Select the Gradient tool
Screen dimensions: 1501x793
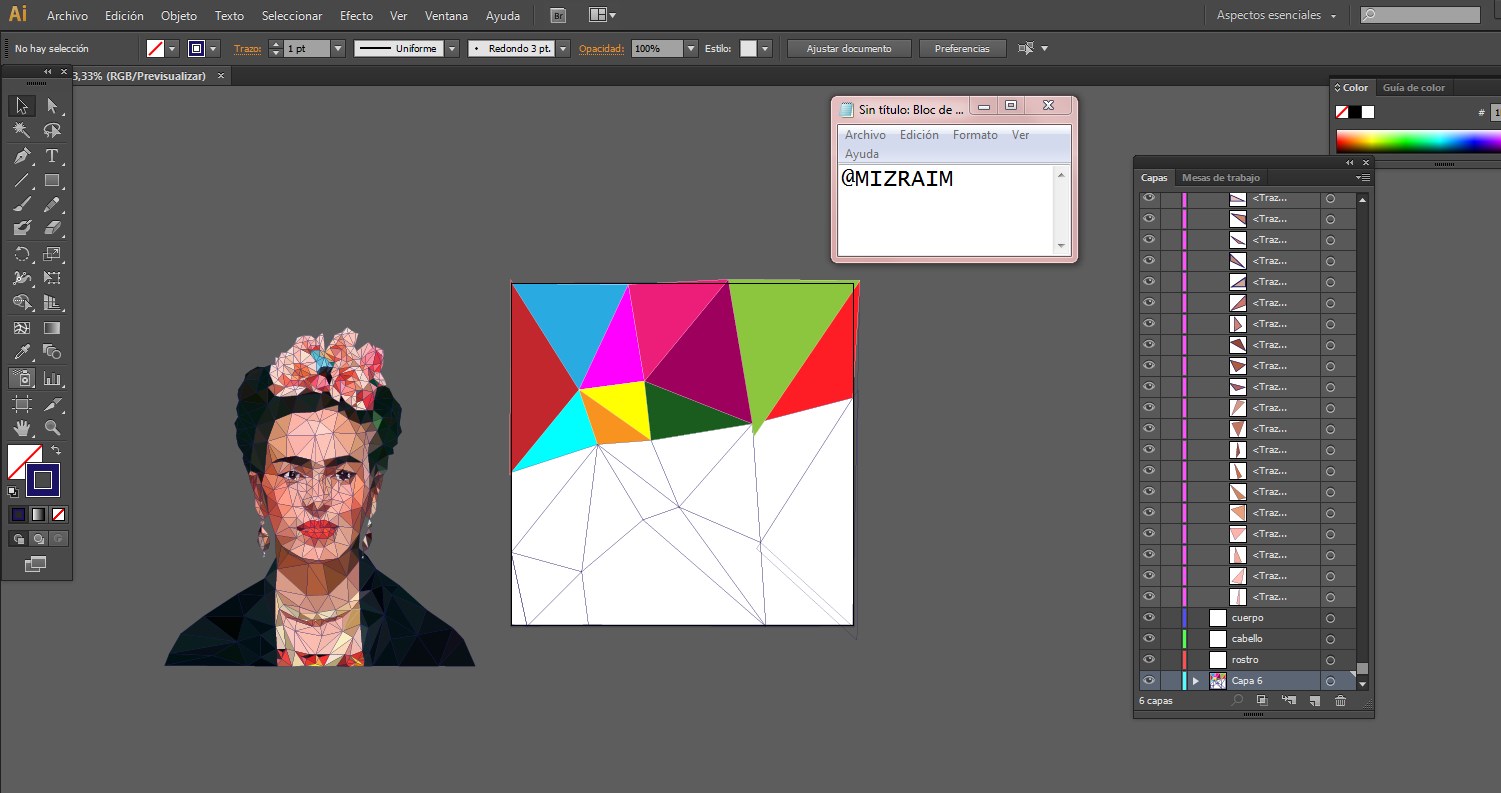coord(52,327)
